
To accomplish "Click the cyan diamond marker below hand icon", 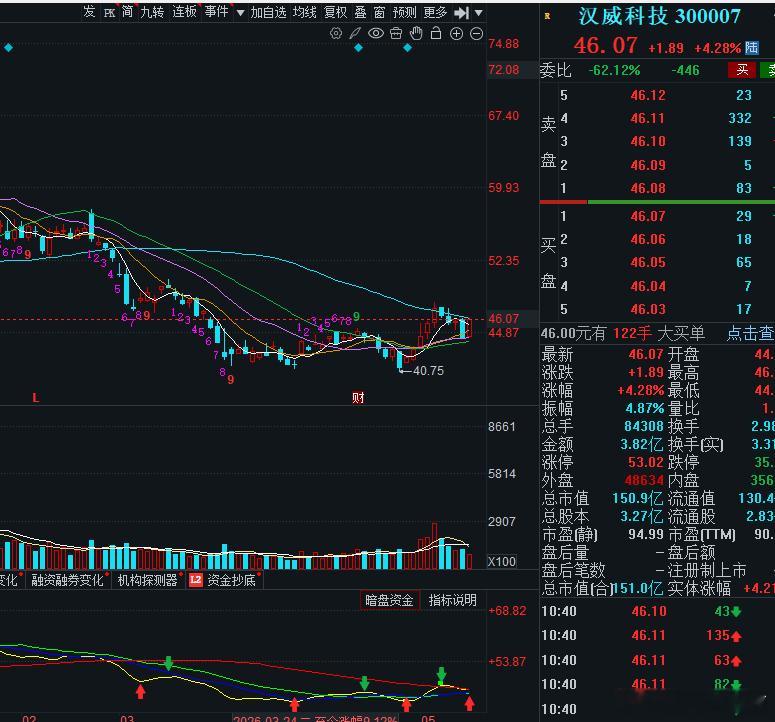I will click(x=407, y=48).
